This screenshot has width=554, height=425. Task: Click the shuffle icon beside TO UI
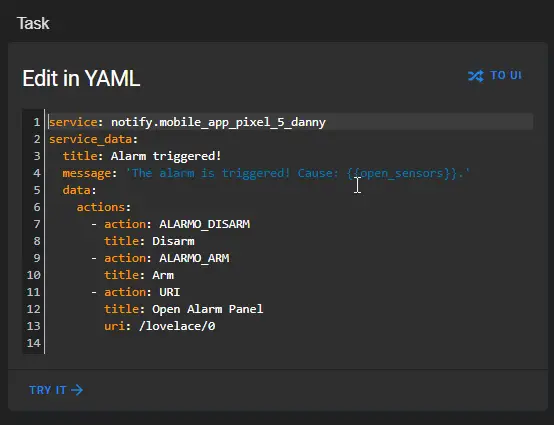[x=476, y=76]
